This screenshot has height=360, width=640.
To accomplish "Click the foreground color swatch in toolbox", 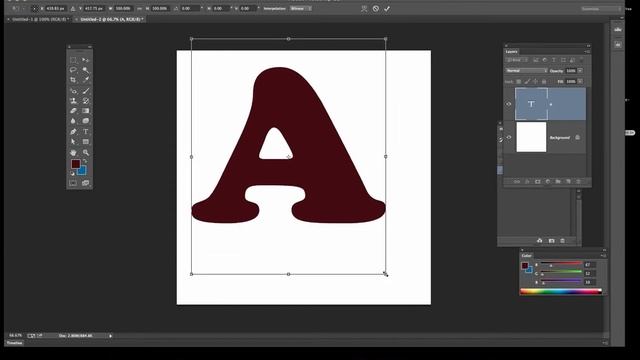I will (75, 163).
